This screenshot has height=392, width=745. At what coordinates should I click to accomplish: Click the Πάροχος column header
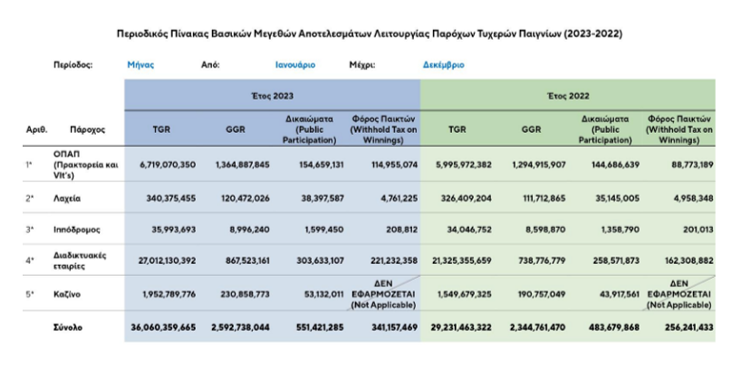click(87, 129)
